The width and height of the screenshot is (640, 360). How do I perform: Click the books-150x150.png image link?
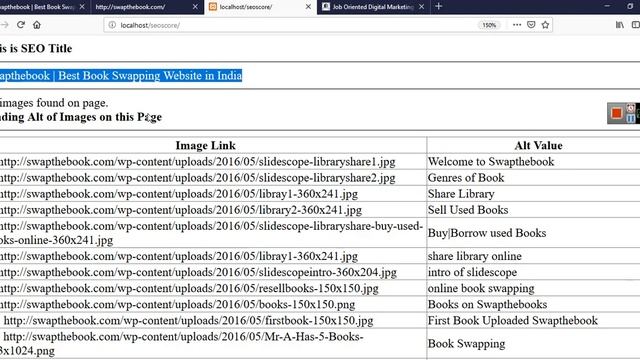coord(178,304)
